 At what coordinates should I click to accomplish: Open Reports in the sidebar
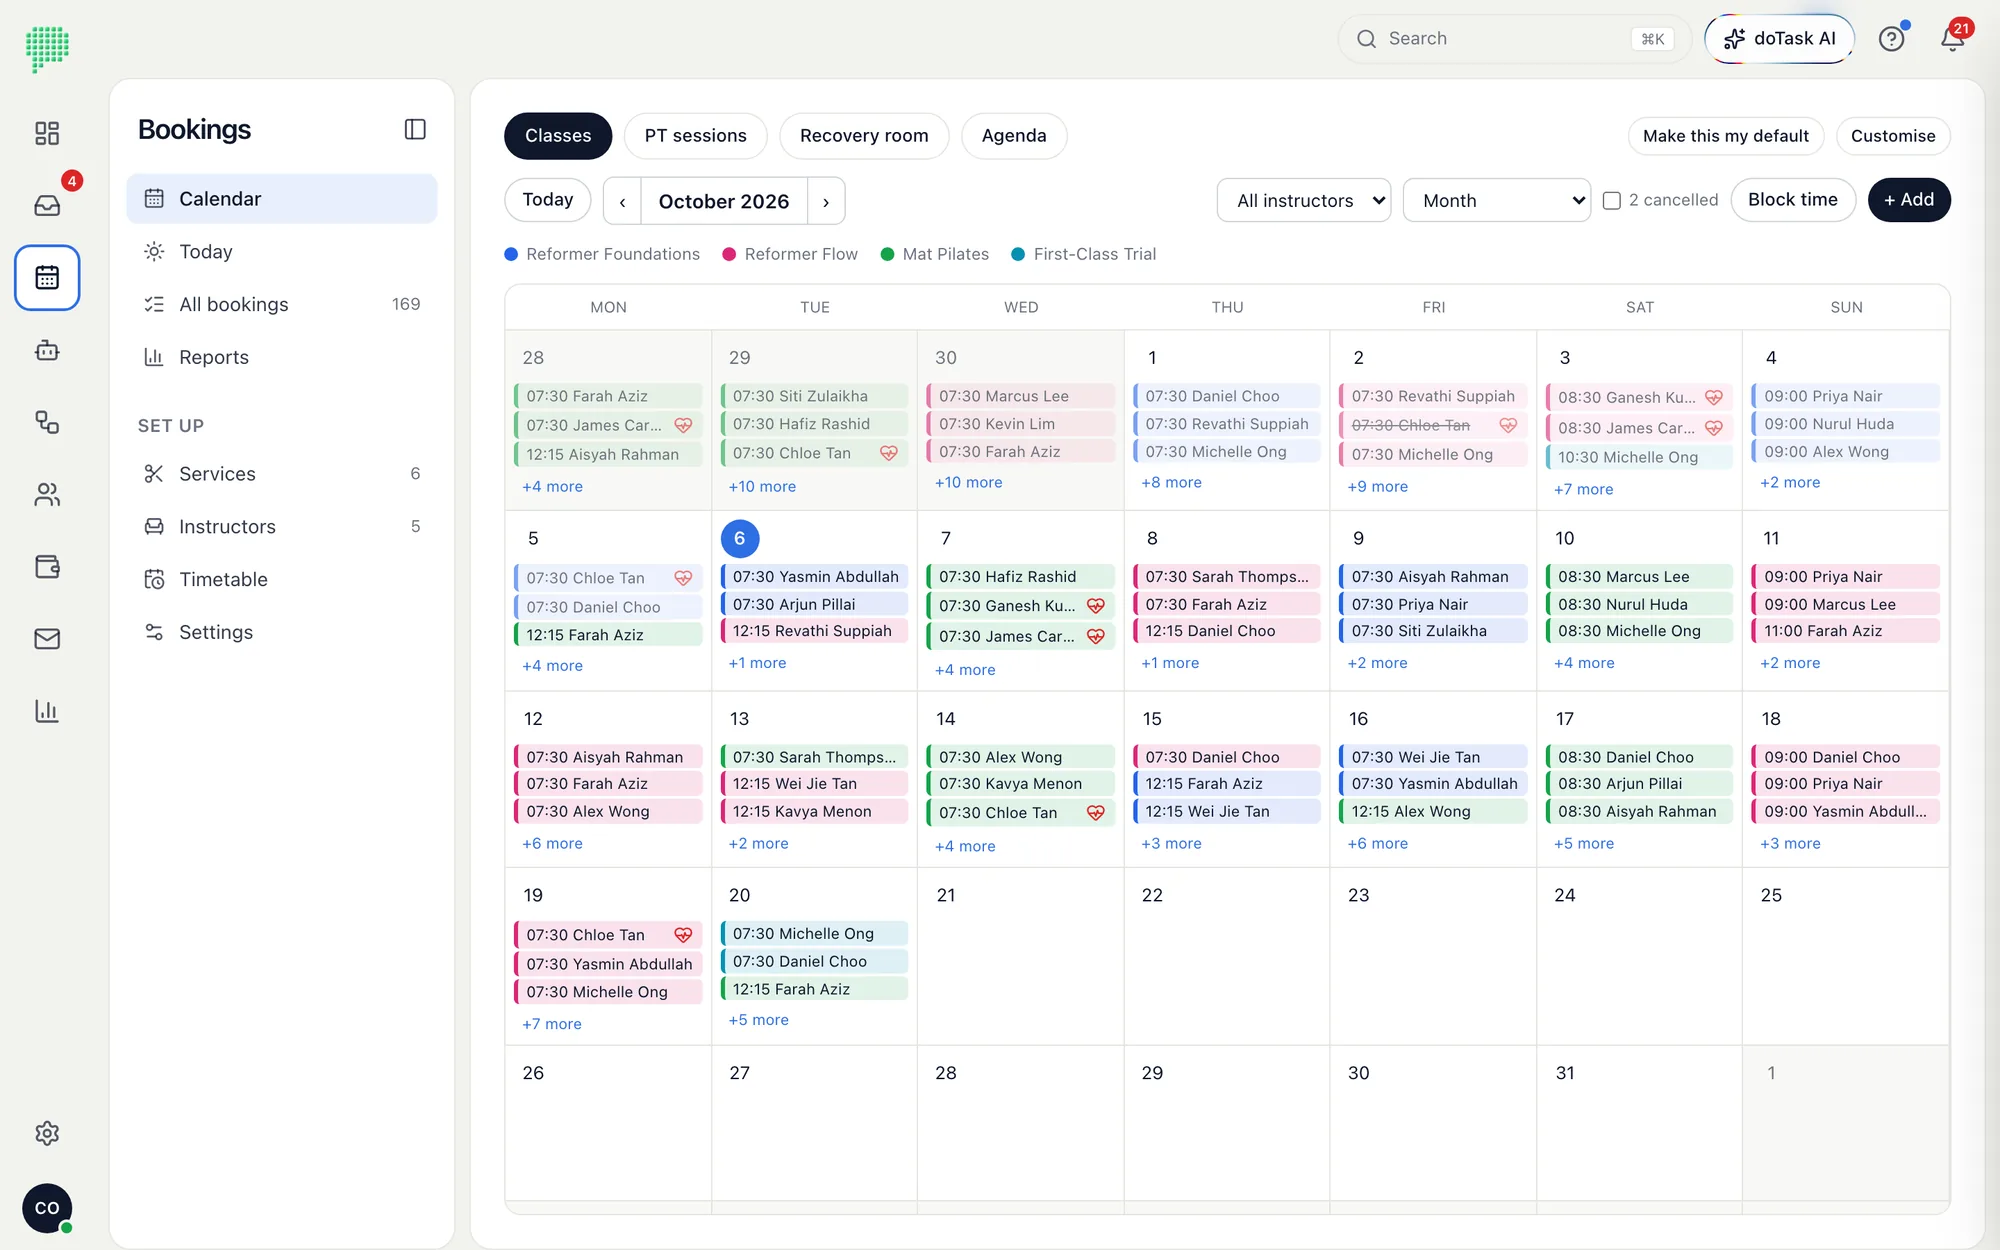tap(282, 357)
